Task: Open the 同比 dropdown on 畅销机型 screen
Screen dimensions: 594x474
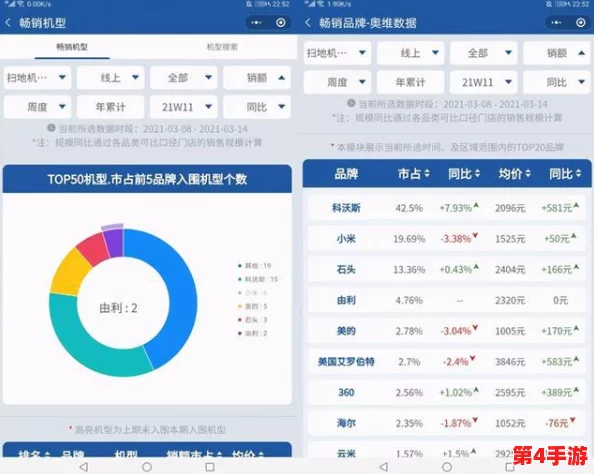Action: click(x=257, y=107)
